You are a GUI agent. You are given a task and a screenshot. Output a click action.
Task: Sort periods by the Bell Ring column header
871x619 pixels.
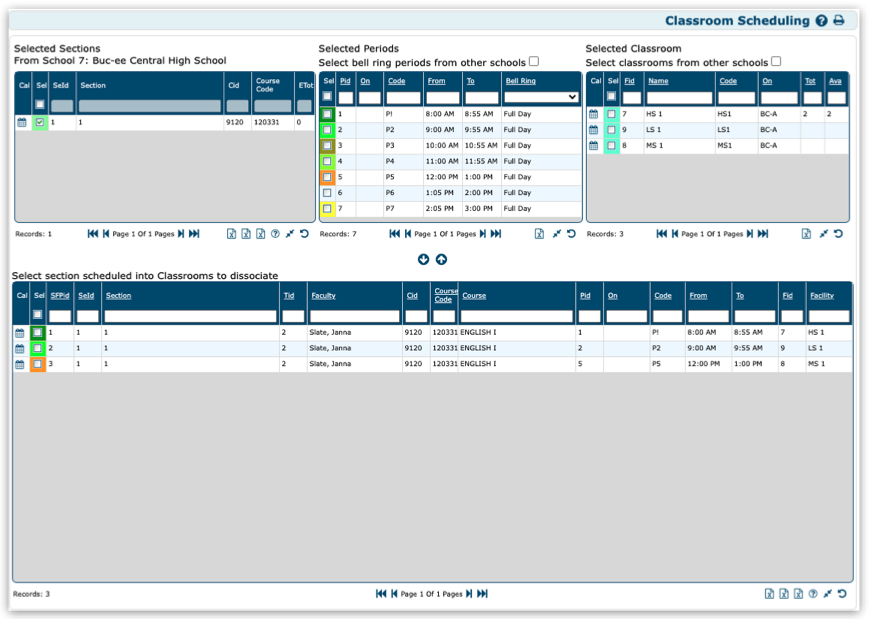coord(520,81)
